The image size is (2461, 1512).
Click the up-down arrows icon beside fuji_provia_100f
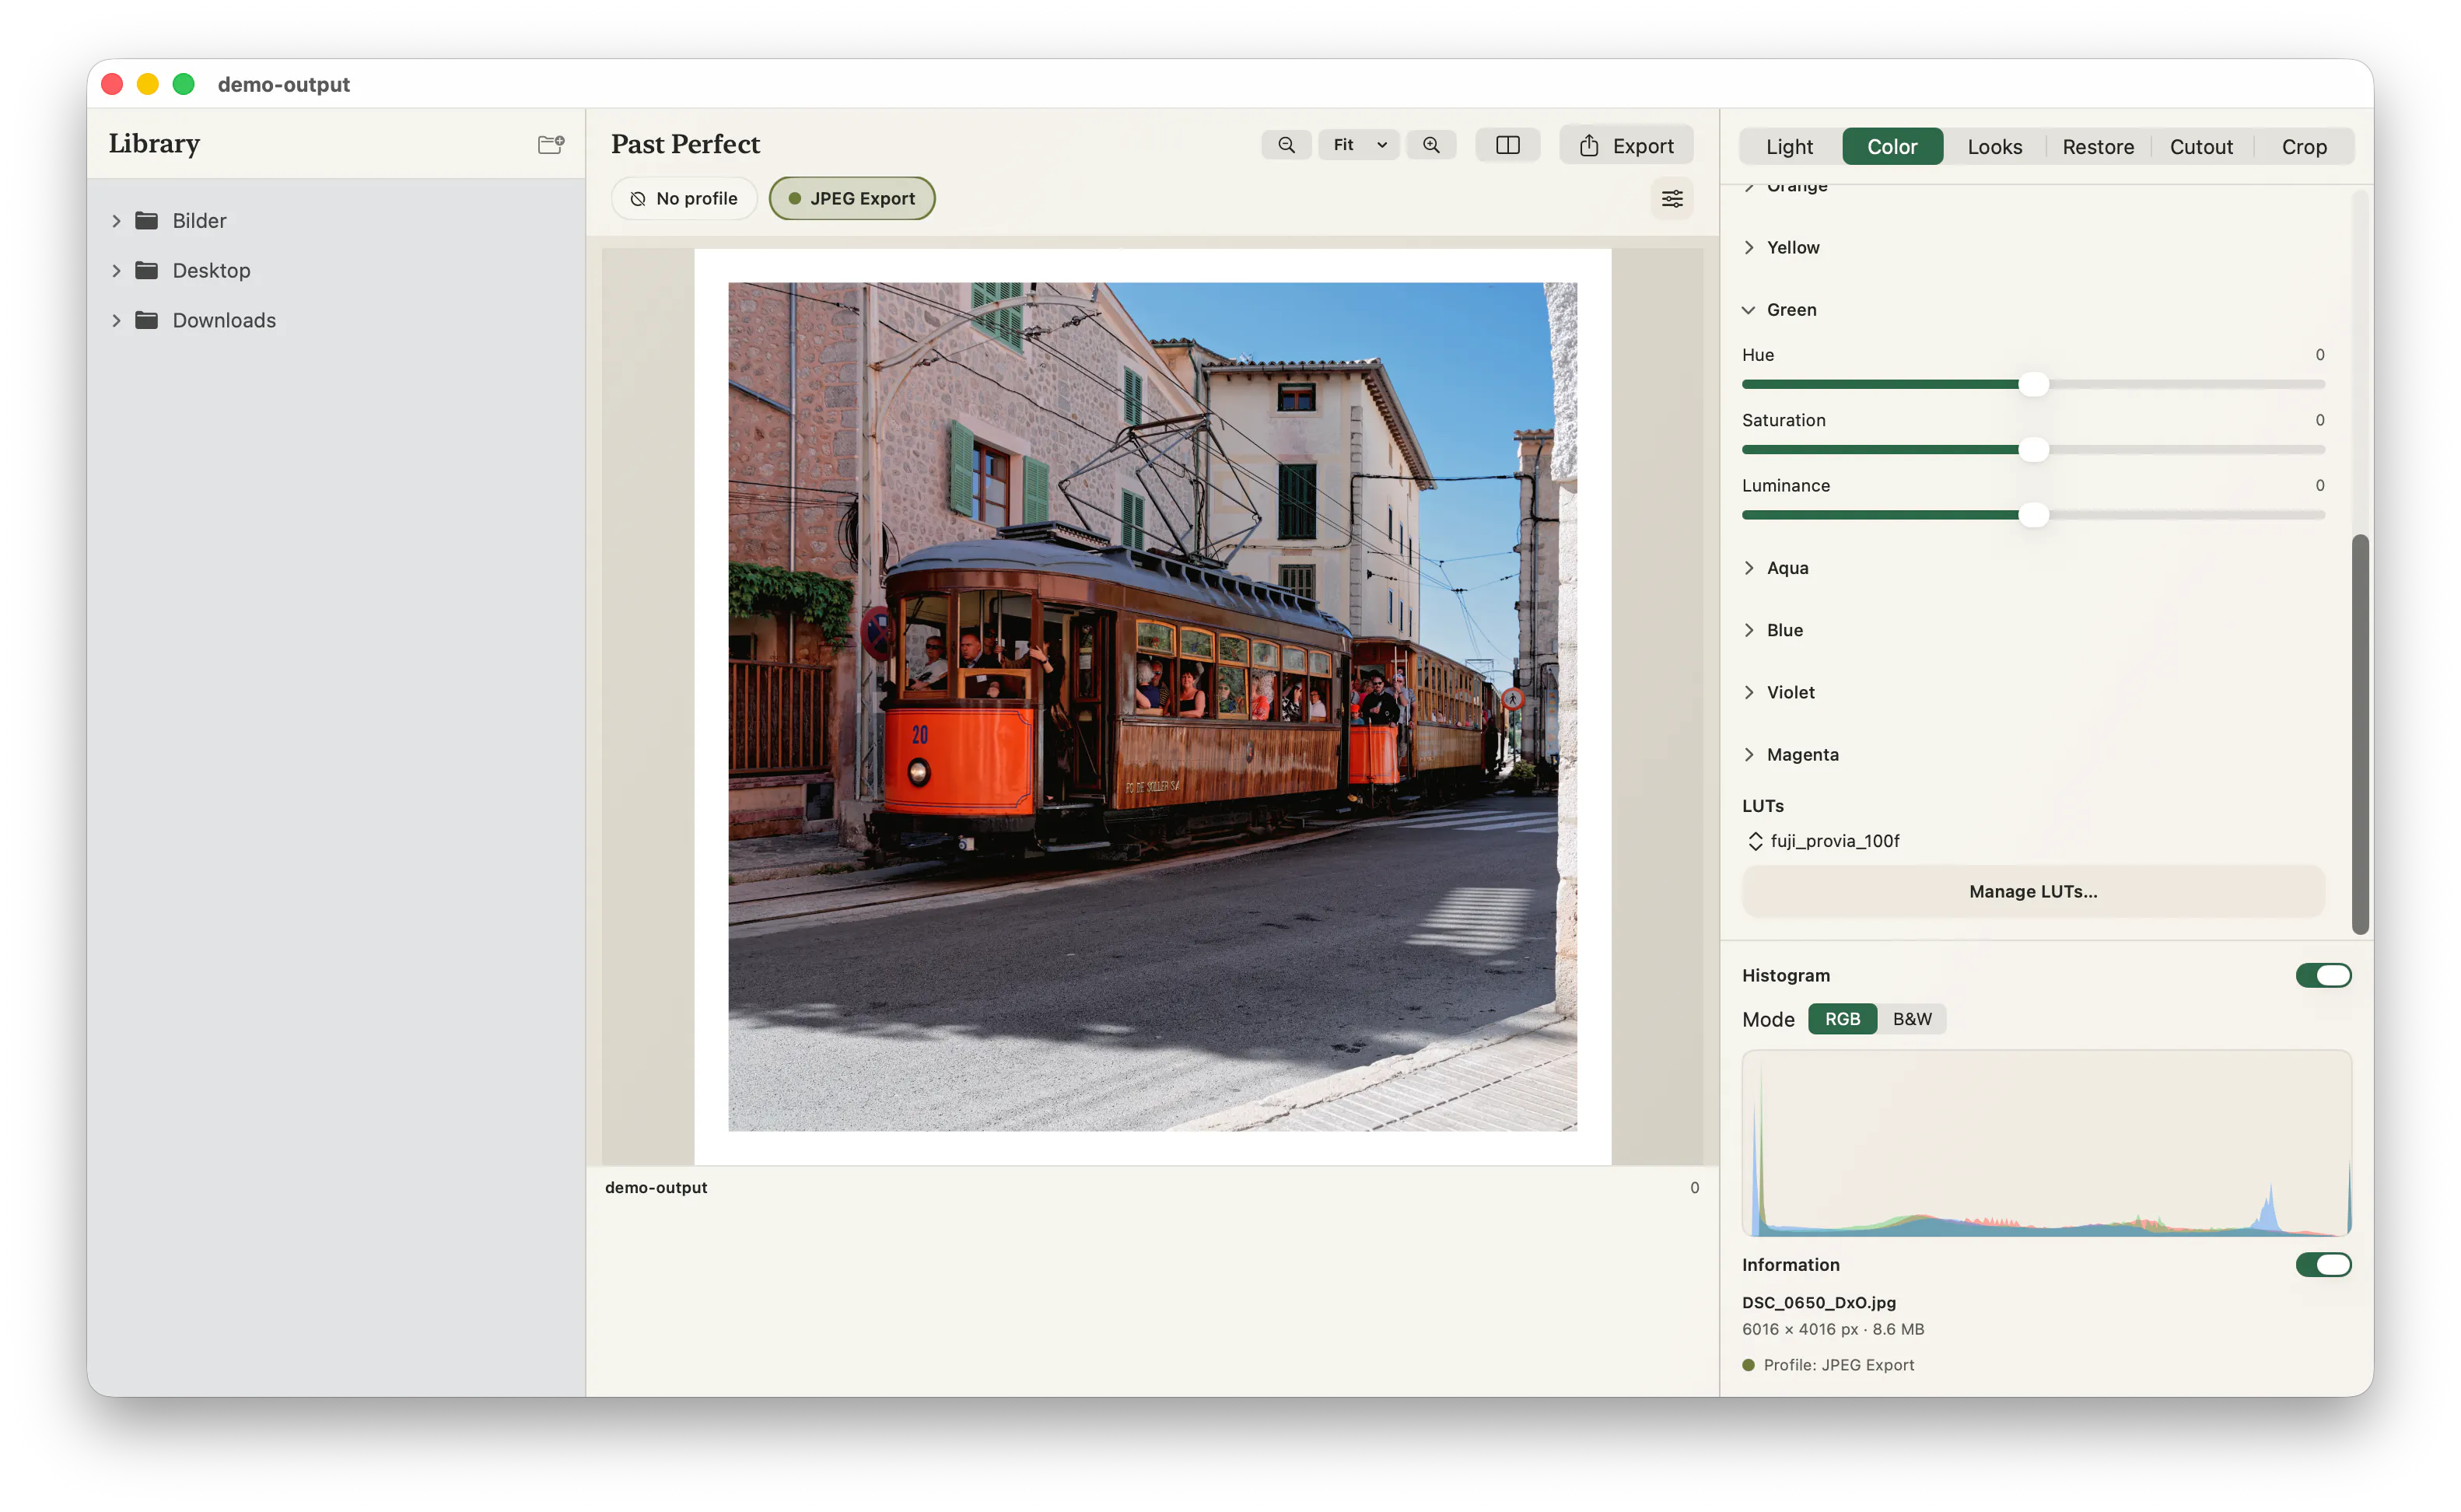click(x=1755, y=841)
